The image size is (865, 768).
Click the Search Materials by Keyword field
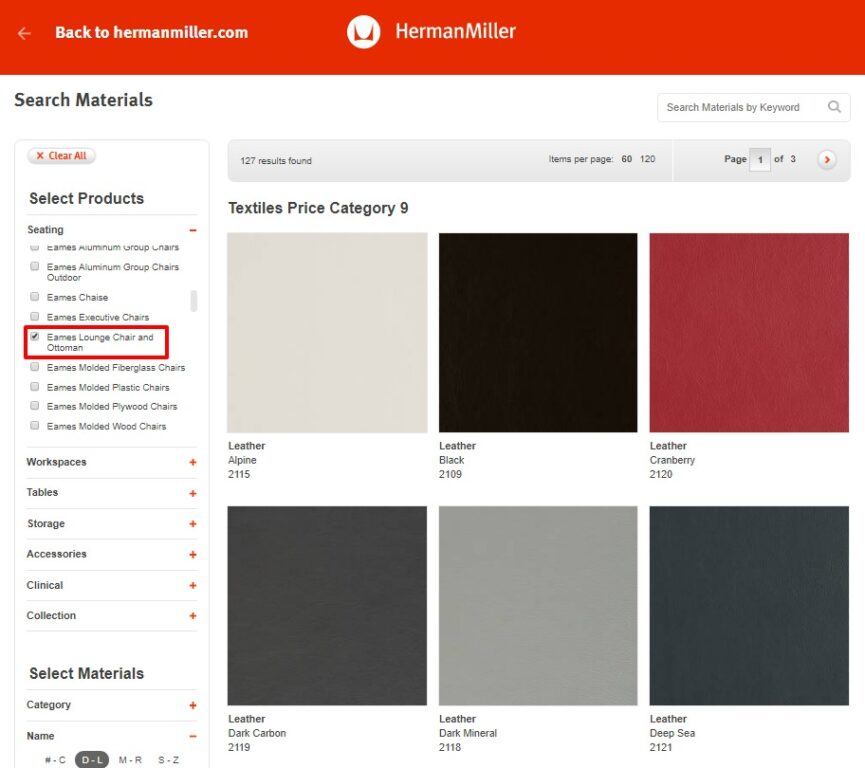(x=754, y=107)
